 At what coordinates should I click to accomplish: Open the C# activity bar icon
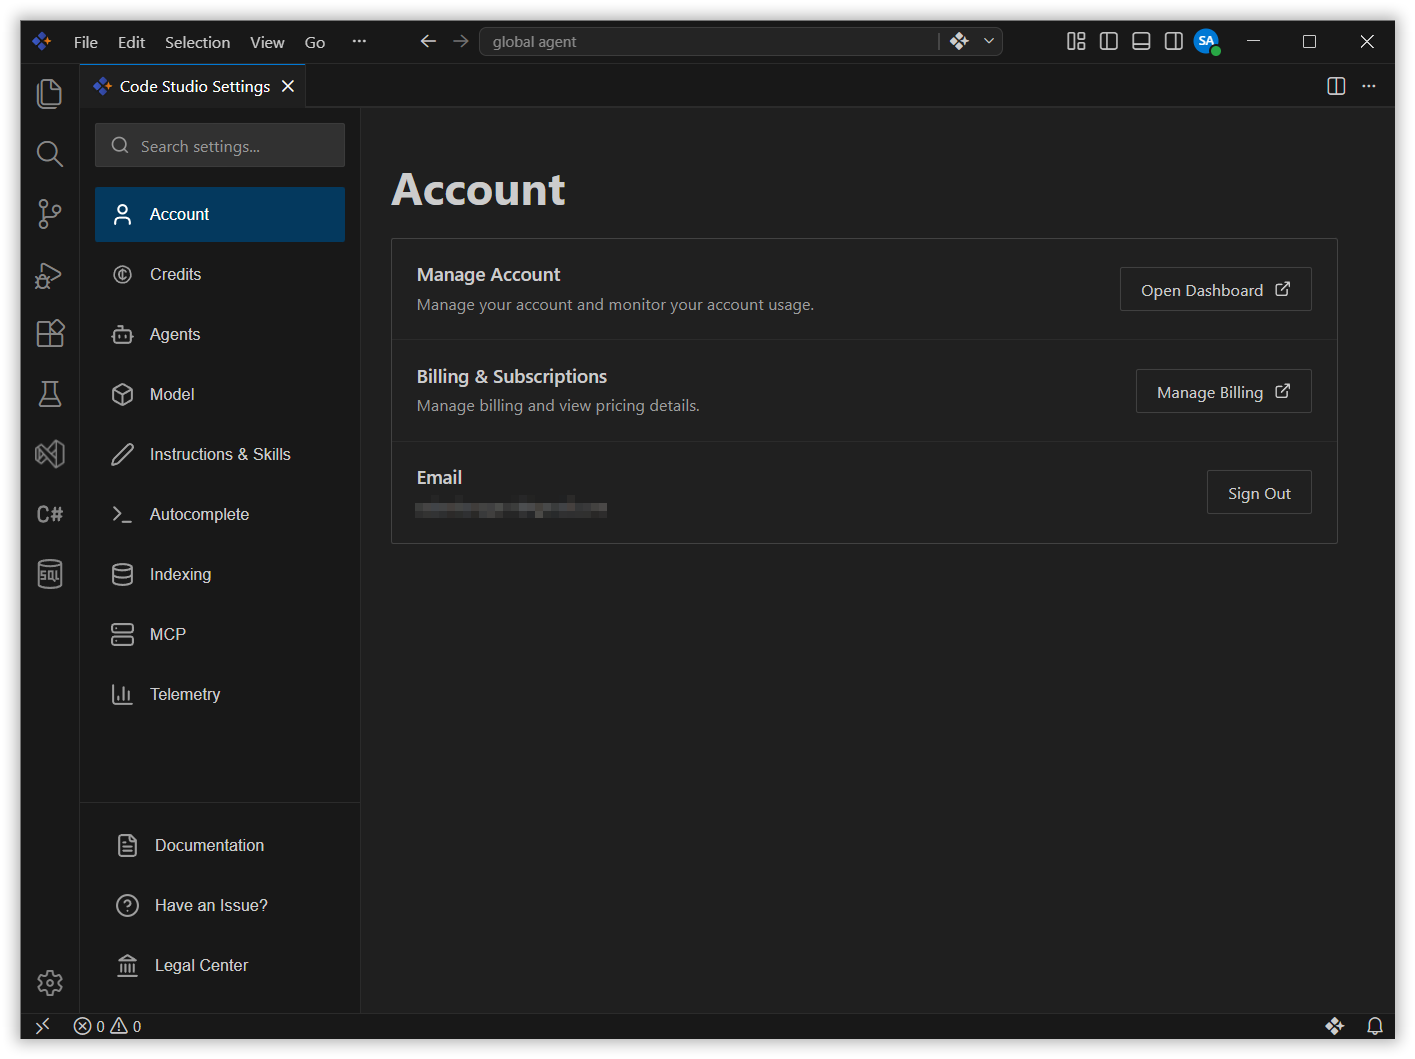(x=49, y=514)
